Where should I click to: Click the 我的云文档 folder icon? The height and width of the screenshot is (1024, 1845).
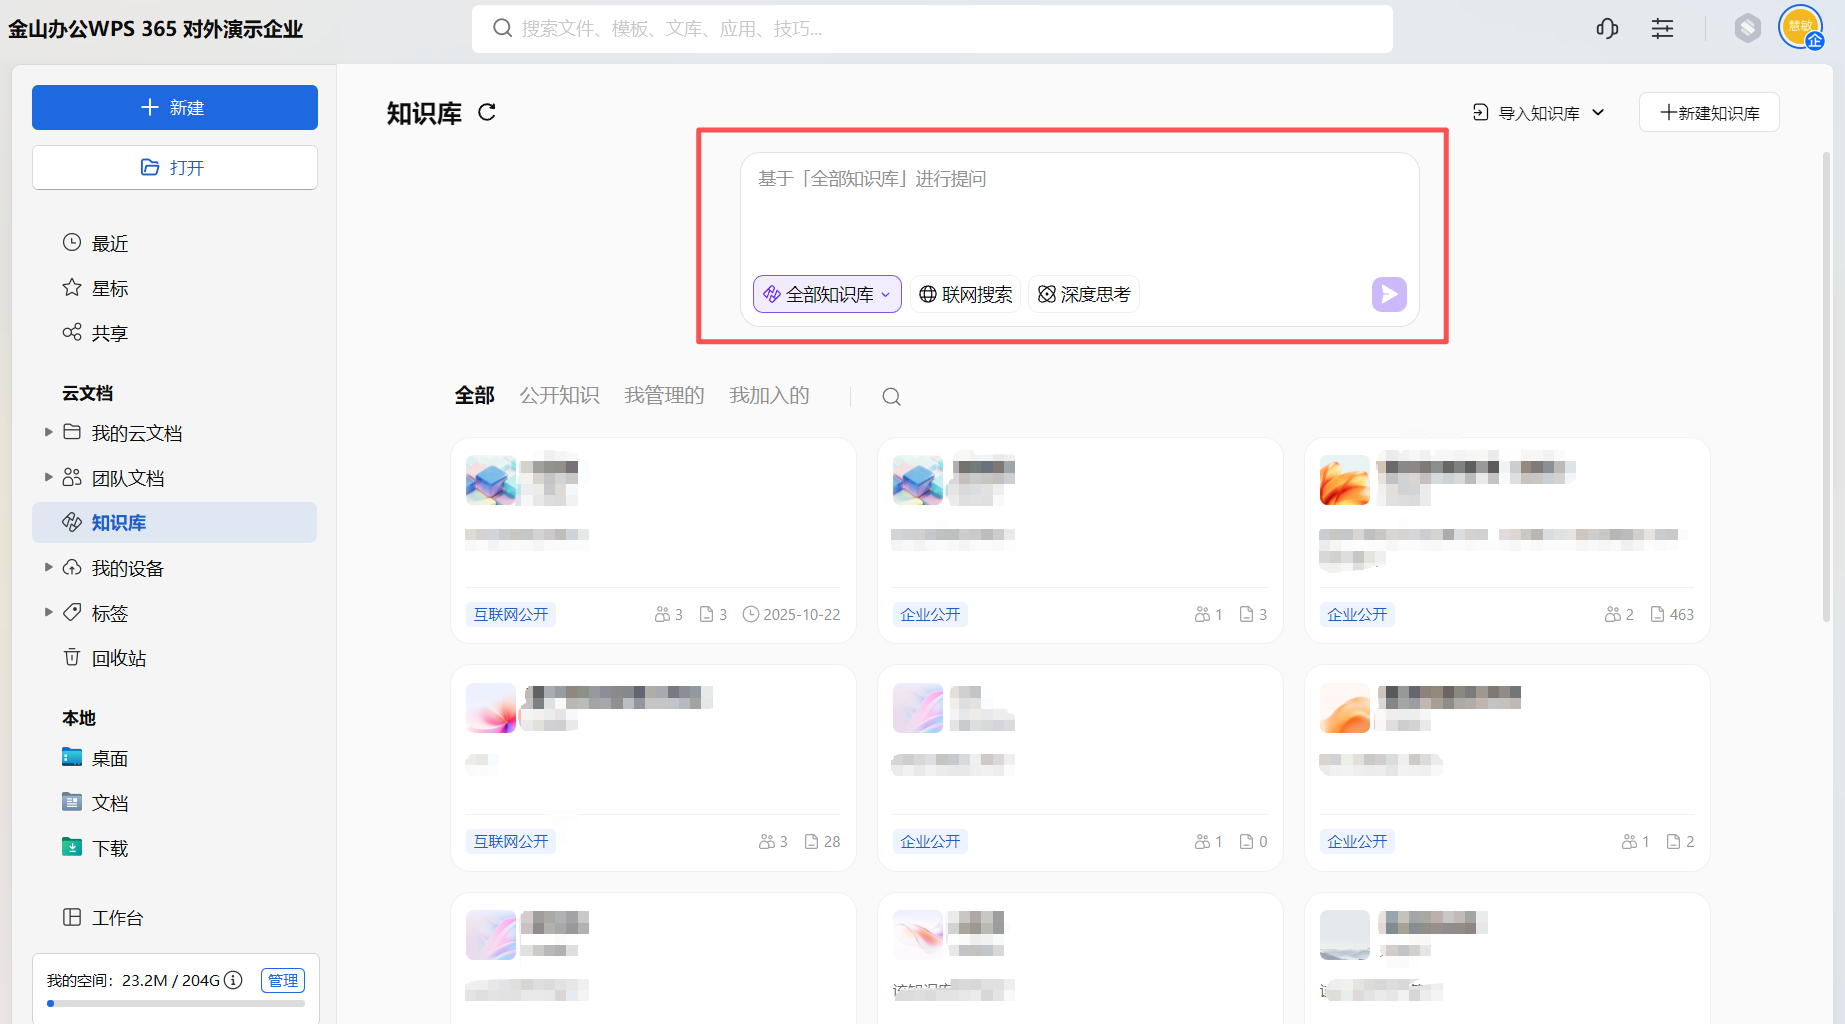(x=72, y=432)
